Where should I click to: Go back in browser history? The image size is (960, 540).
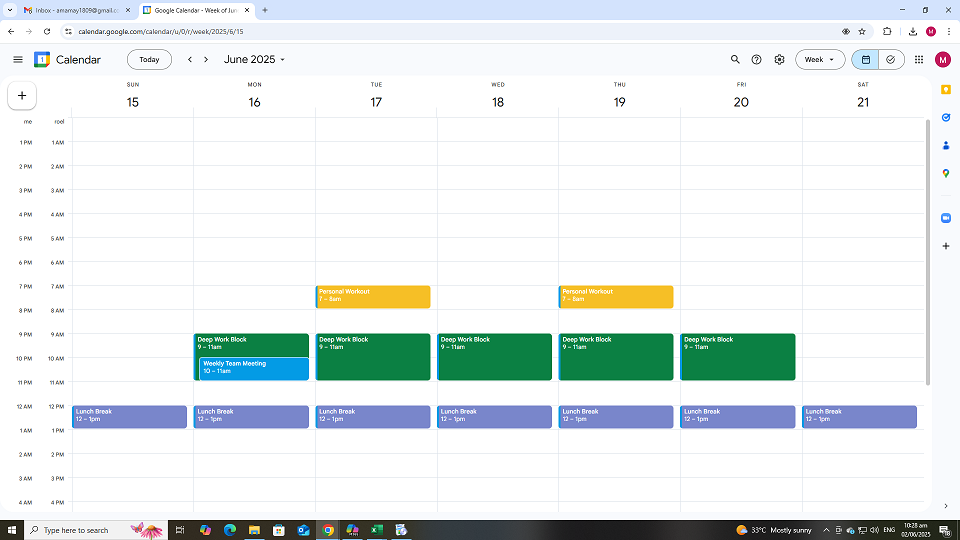(11, 31)
